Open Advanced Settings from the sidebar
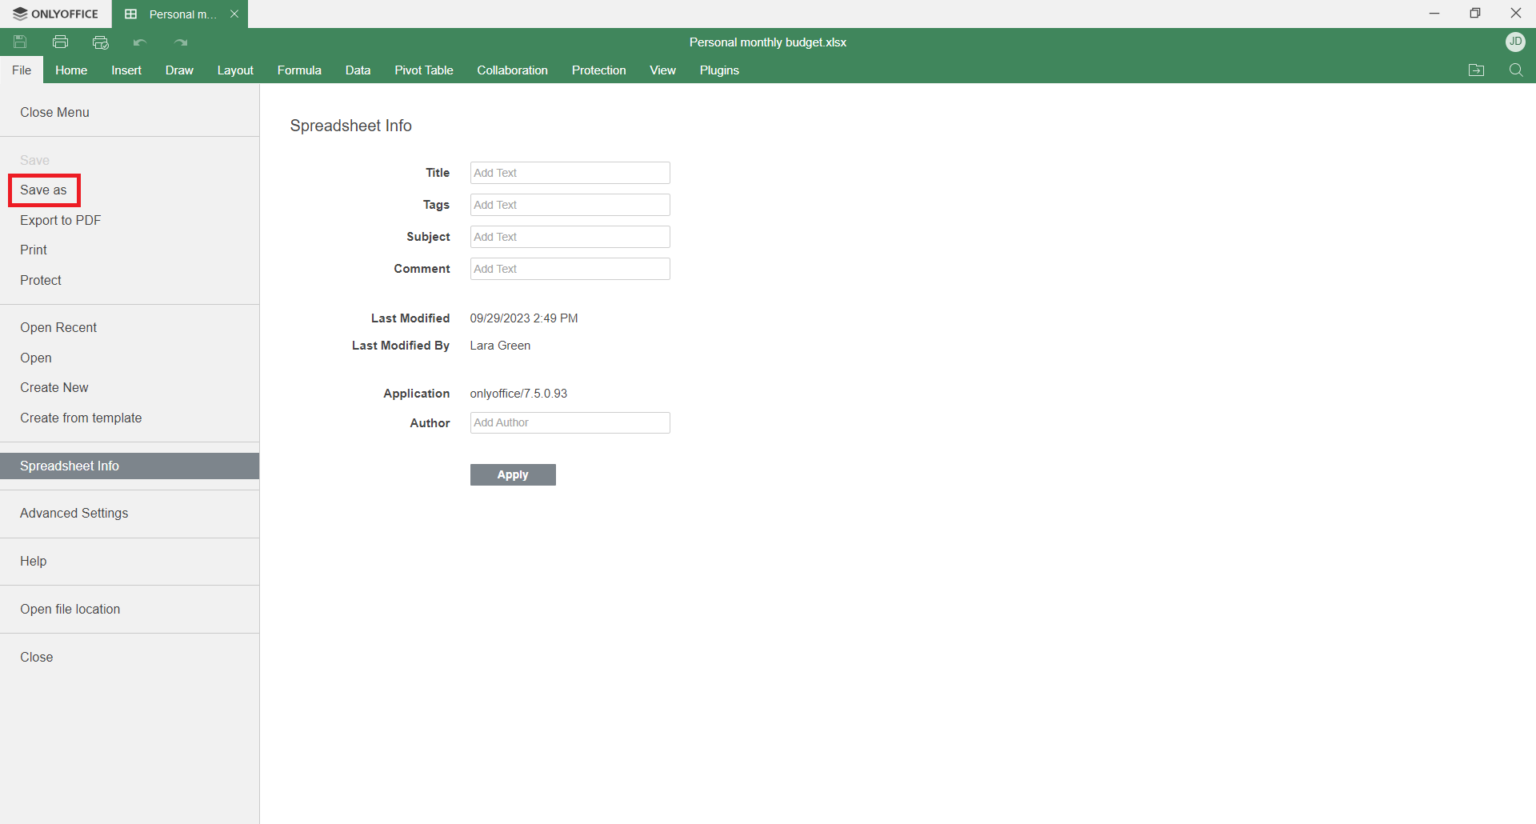The image size is (1536, 824). pyautogui.click(x=74, y=513)
